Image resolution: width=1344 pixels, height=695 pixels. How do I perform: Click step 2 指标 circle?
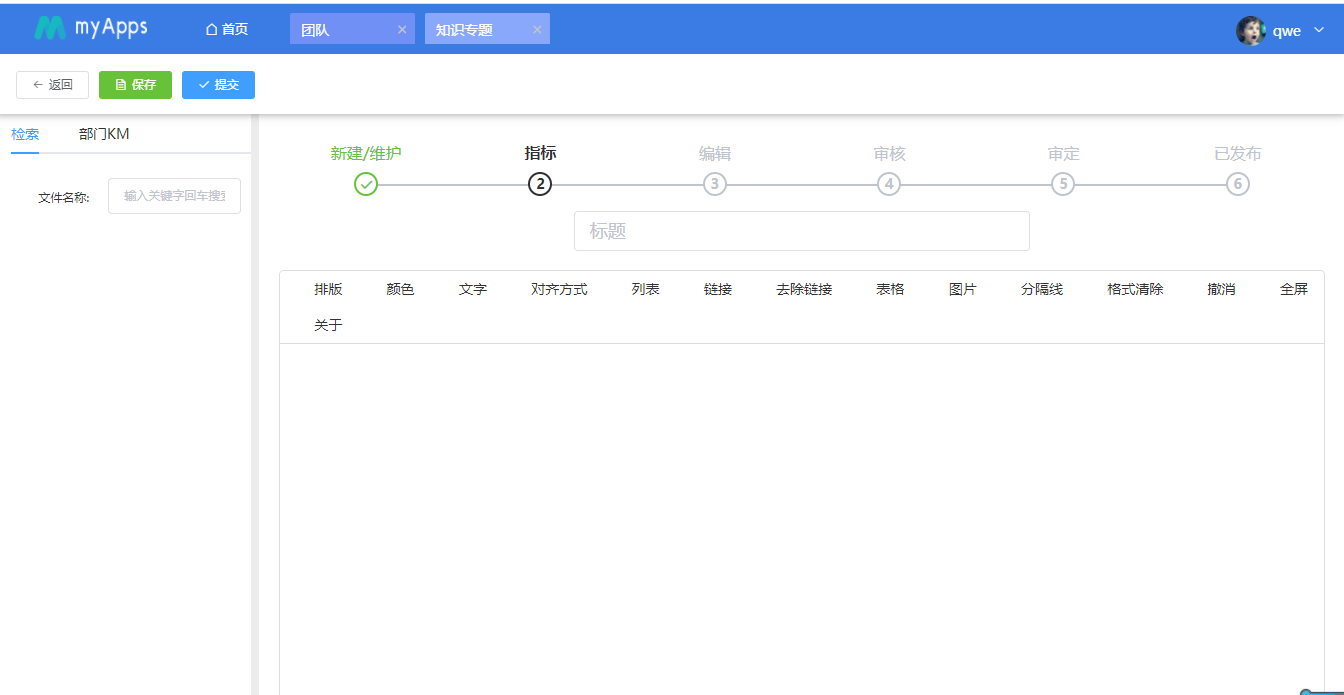click(x=540, y=184)
